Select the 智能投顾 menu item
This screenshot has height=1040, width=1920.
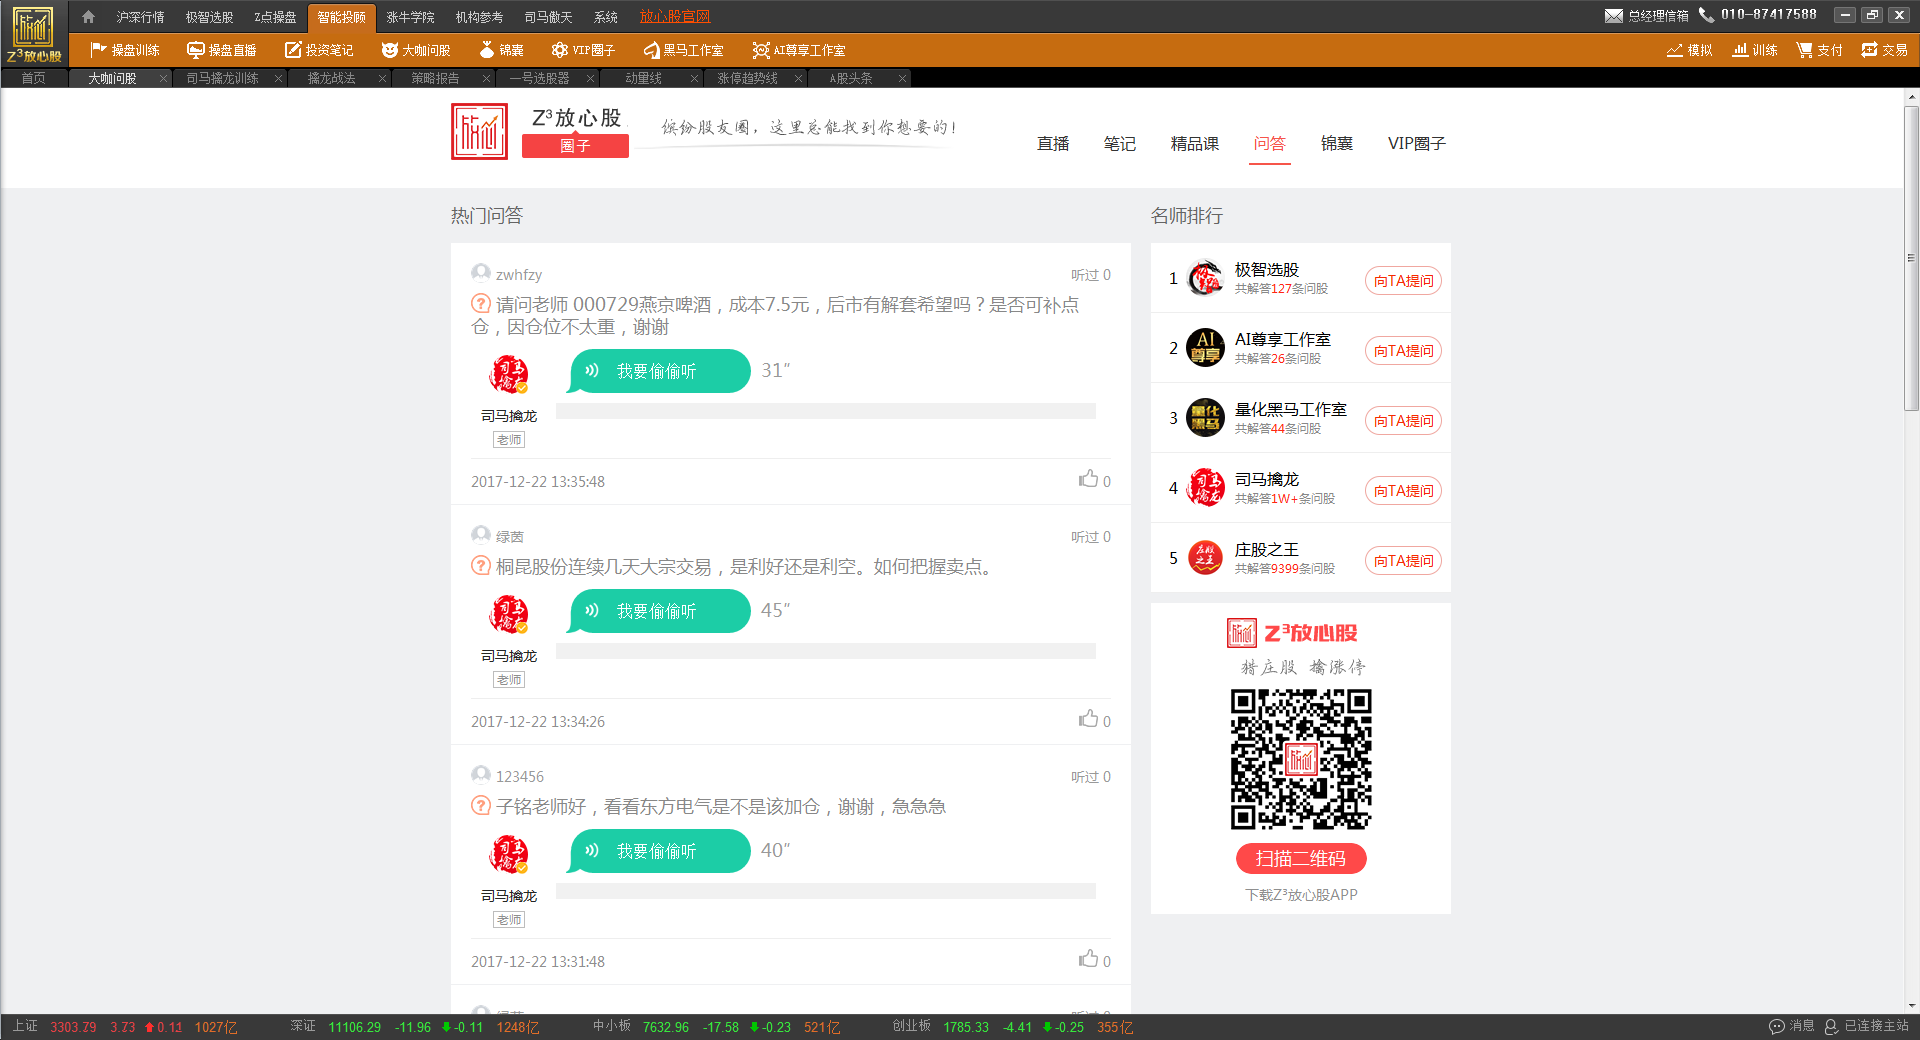(x=341, y=17)
